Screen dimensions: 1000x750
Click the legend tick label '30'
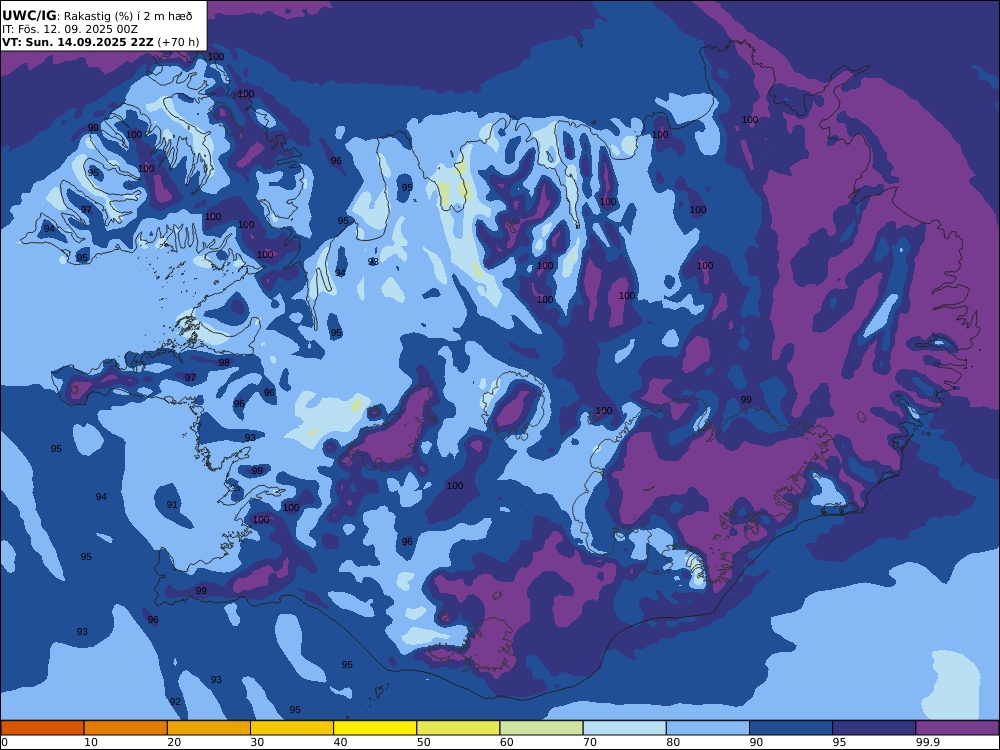point(257,742)
